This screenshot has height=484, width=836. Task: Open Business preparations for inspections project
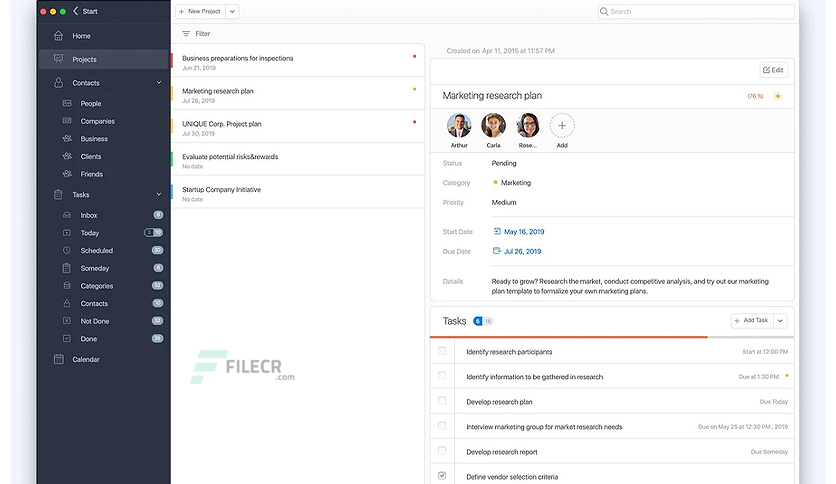(x=298, y=61)
